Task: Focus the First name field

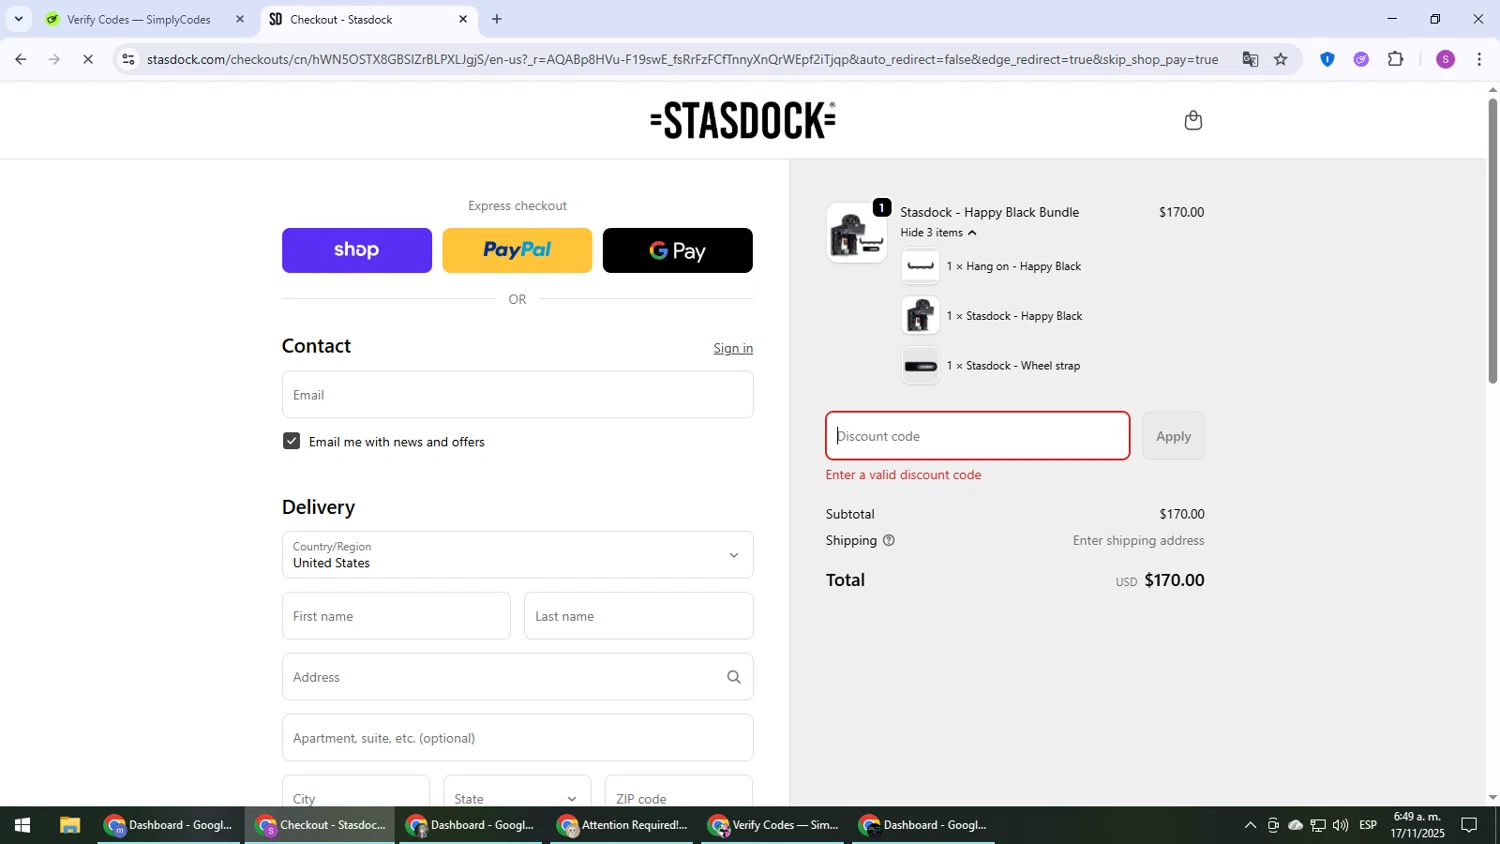Action: click(x=396, y=616)
